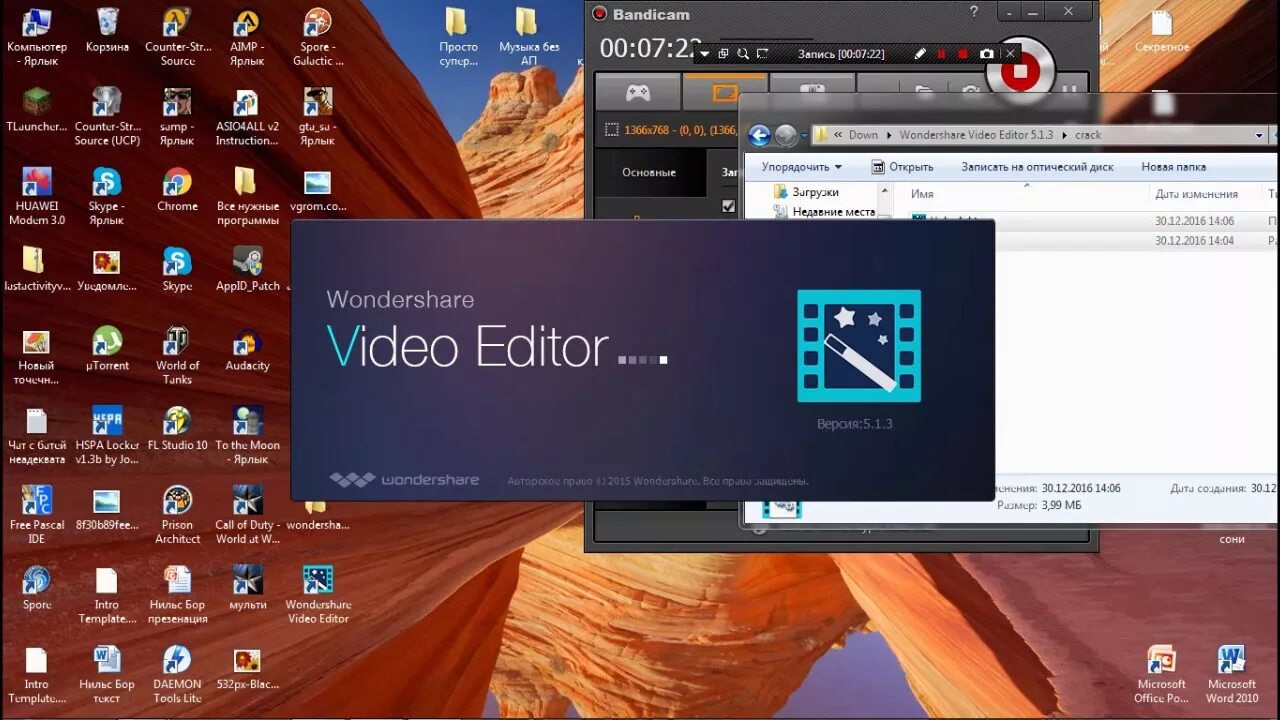Click Записать на оптический диск
The image size is (1280, 720).
point(1037,167)
